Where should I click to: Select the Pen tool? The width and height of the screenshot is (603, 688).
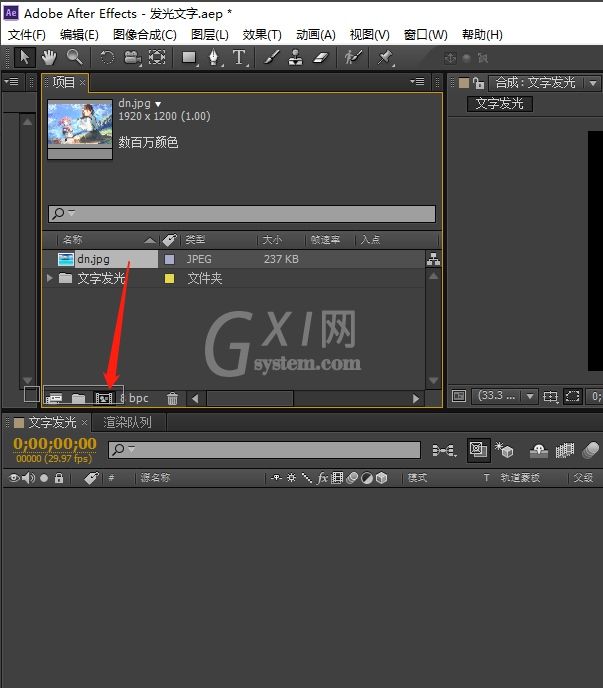tap(214, 57)
